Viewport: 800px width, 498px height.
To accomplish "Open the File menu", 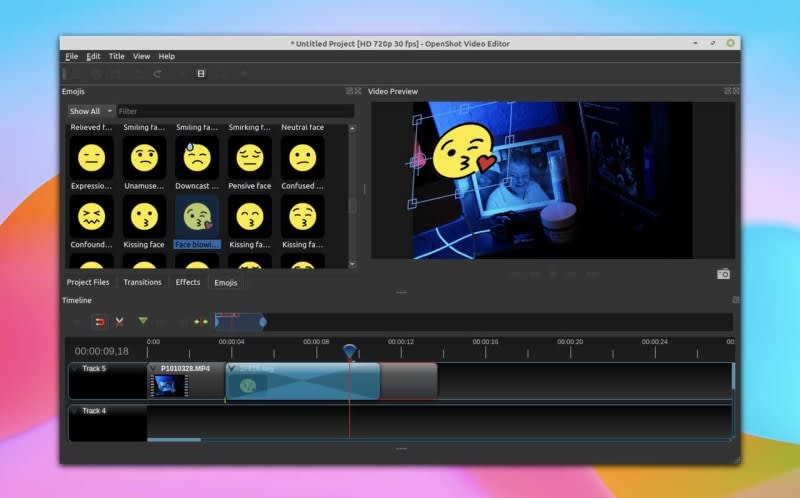I will pos(71,56).
